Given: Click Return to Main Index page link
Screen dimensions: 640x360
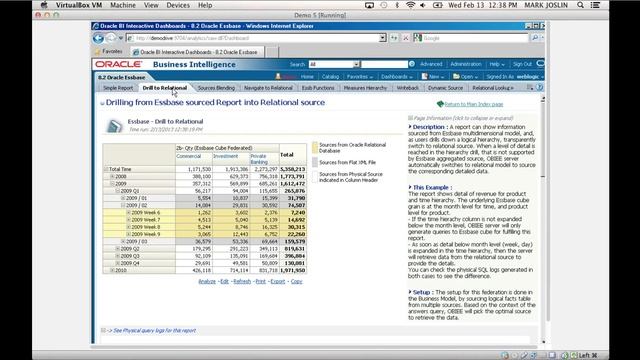Looking at the screenshot, I should tap(474, 104).
